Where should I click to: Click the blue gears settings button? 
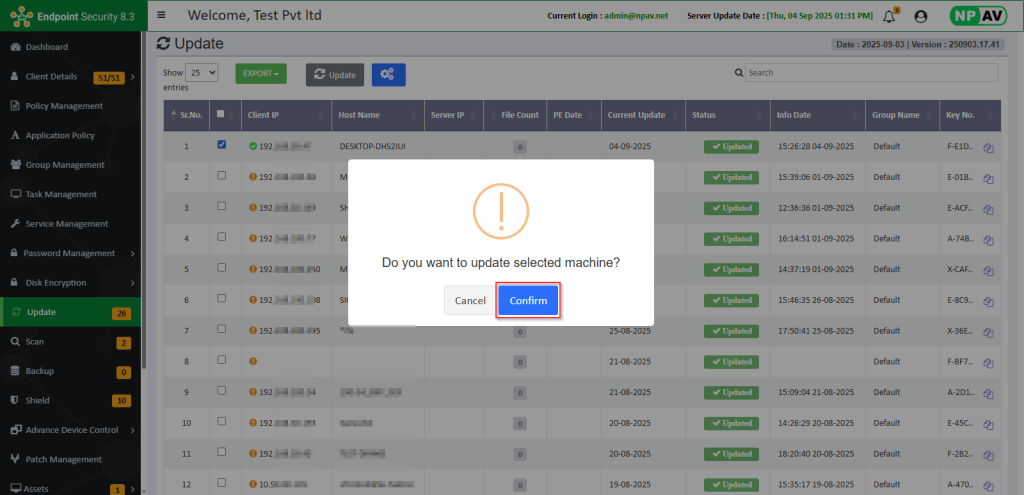click(x=388, y=74)
